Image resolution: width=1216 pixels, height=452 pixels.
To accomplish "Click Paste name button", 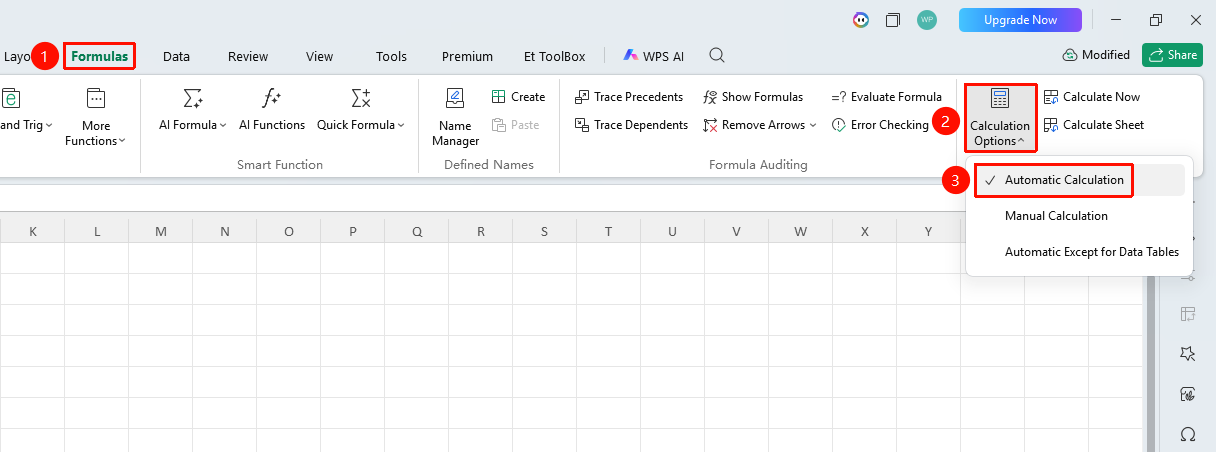I will pos(516,125).
